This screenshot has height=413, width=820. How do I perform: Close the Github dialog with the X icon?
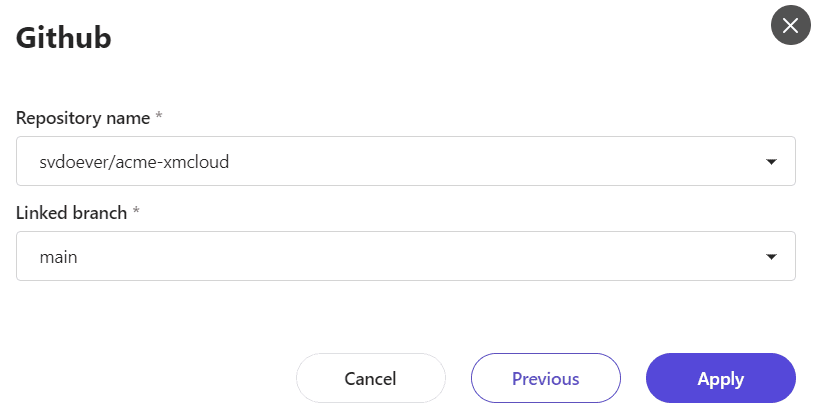790,25
